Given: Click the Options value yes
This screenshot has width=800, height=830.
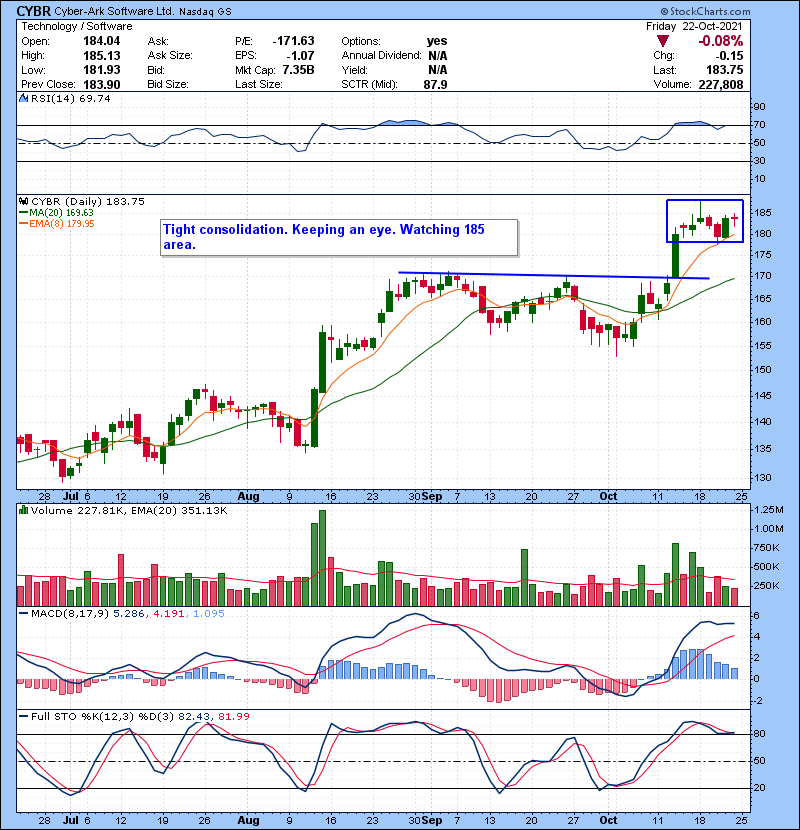Looking at the screenshot, I should 437,41.
